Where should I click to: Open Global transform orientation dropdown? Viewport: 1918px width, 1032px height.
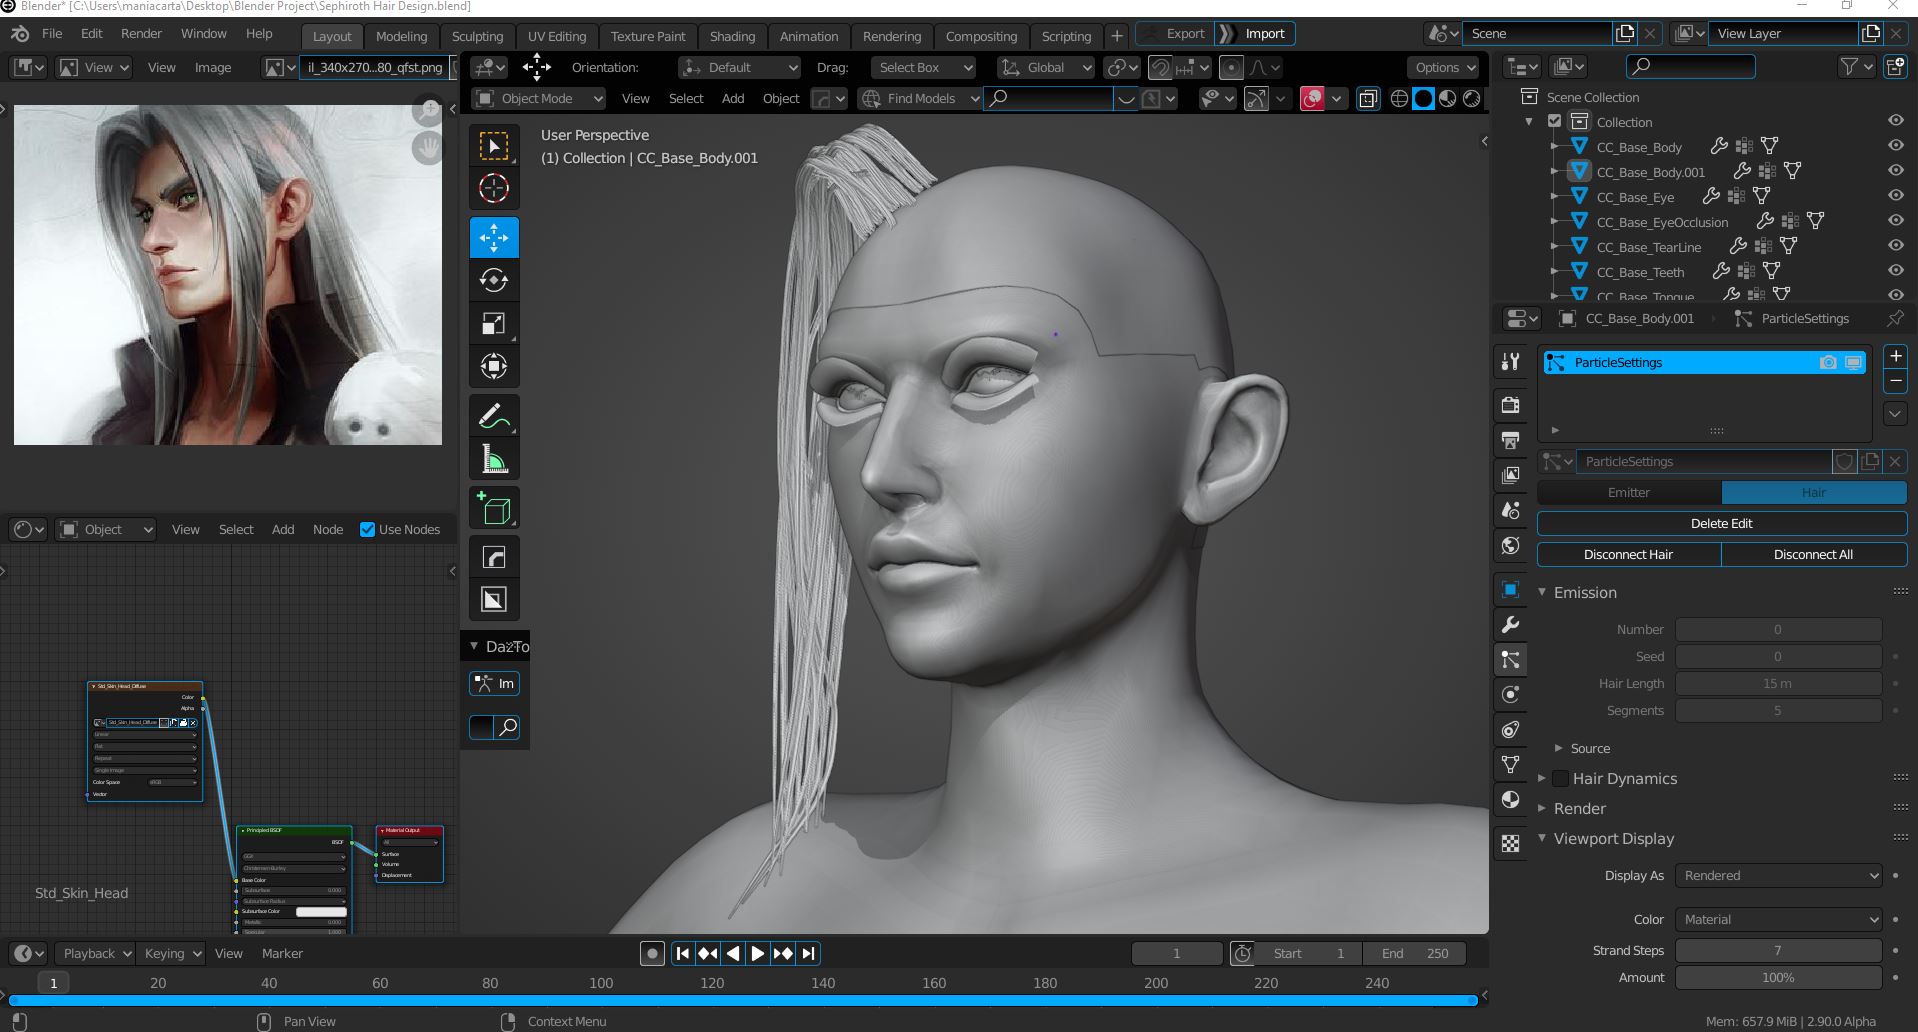tap(1046, 67)
